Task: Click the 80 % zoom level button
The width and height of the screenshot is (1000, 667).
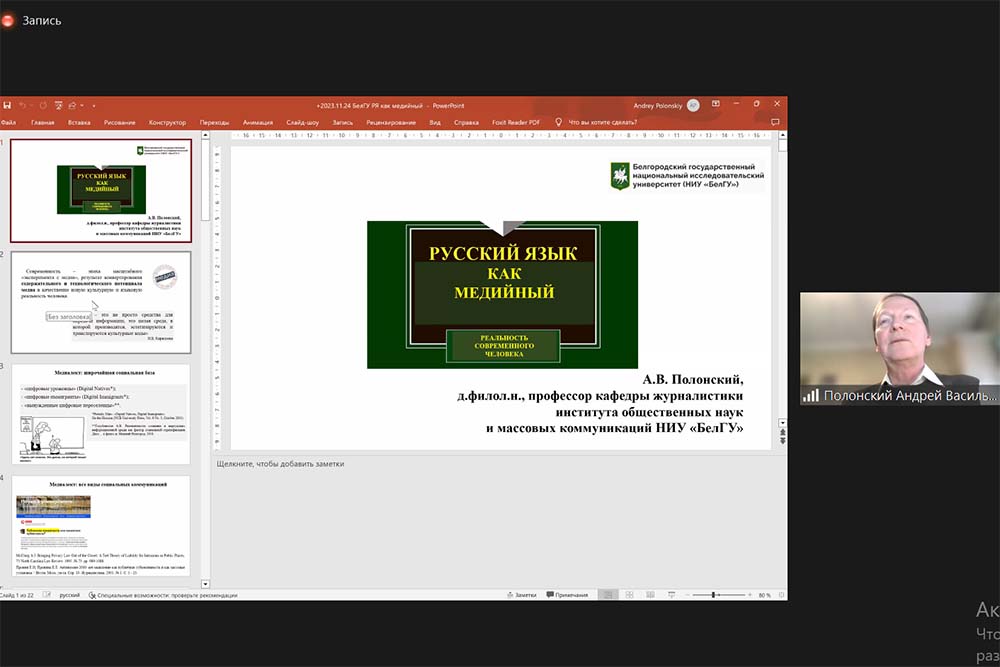Action: click(x=764, y=595)
